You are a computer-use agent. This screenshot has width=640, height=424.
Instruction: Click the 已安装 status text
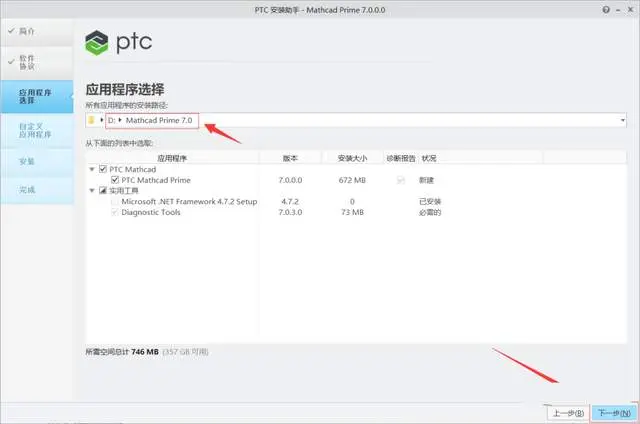click(430, 201)
